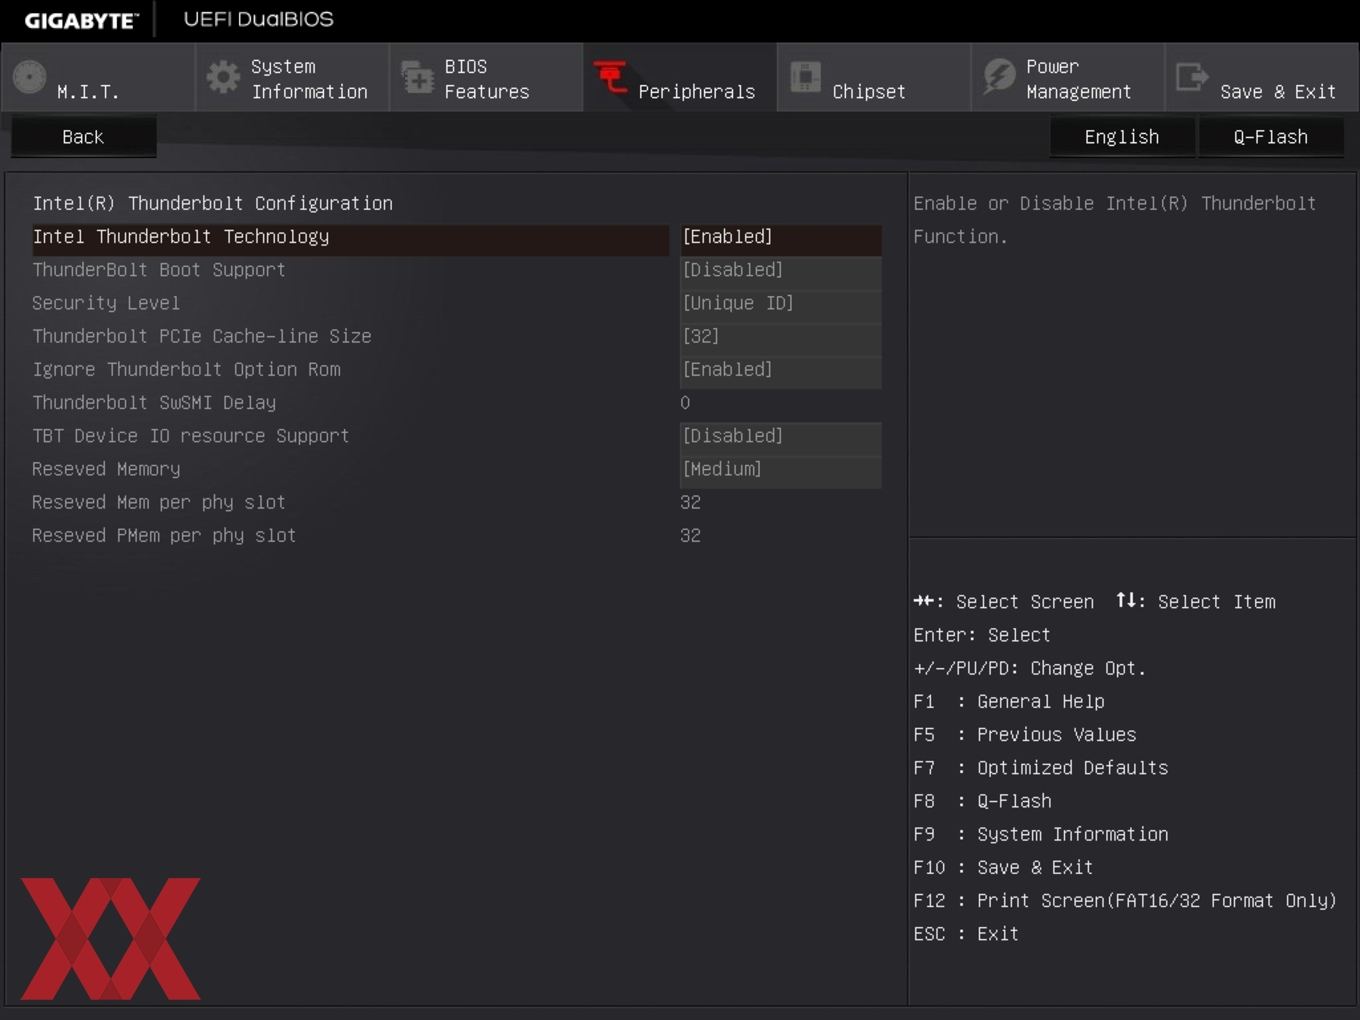The width and height of the screenshot is (1360, 1020).
Task: Click the +/-/PU/PD Change Opt. hint
Action: pos(1029,668)
